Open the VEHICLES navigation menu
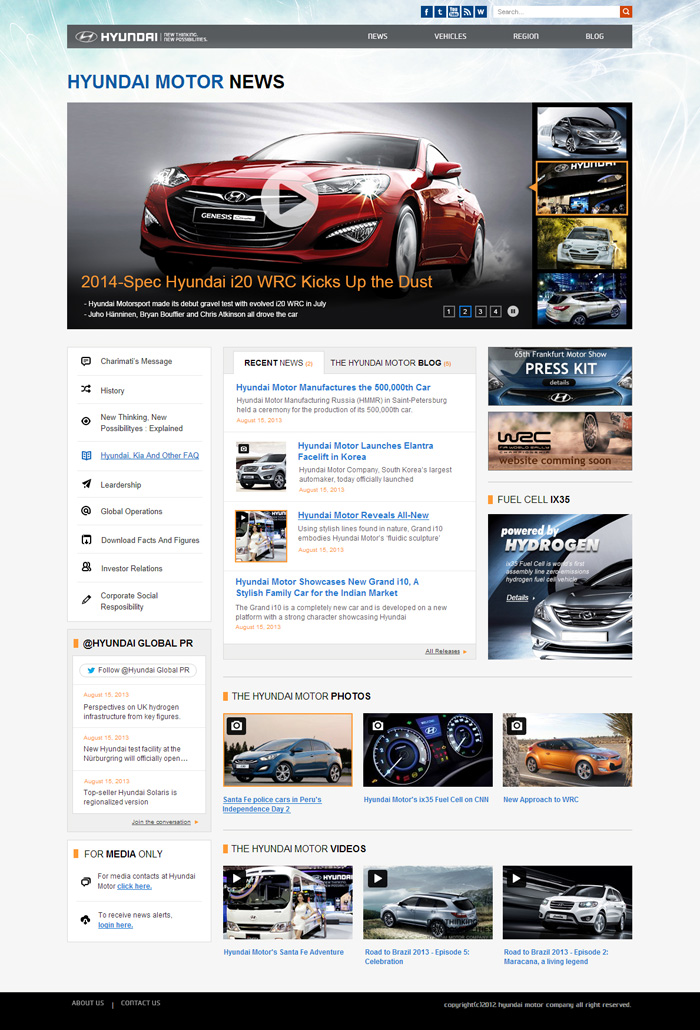The image size is (700, 1030). click(x=450, y=37)
